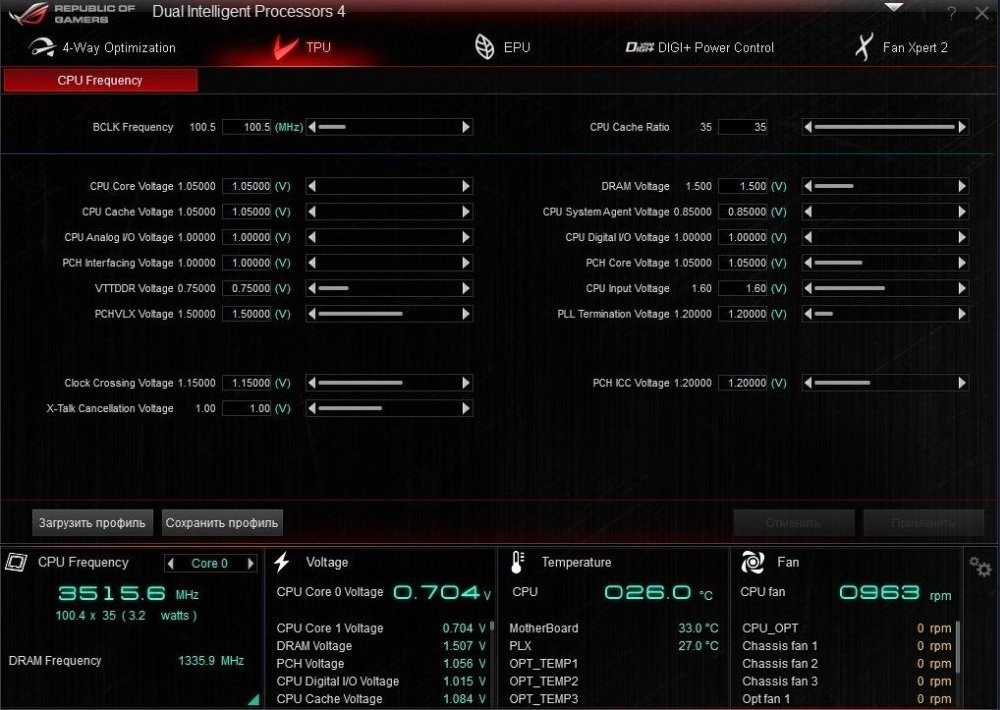Increase CPU Cache Voltage with right arrow
The width and height of the screenshot is (1000, 710).
click(466, 212)
